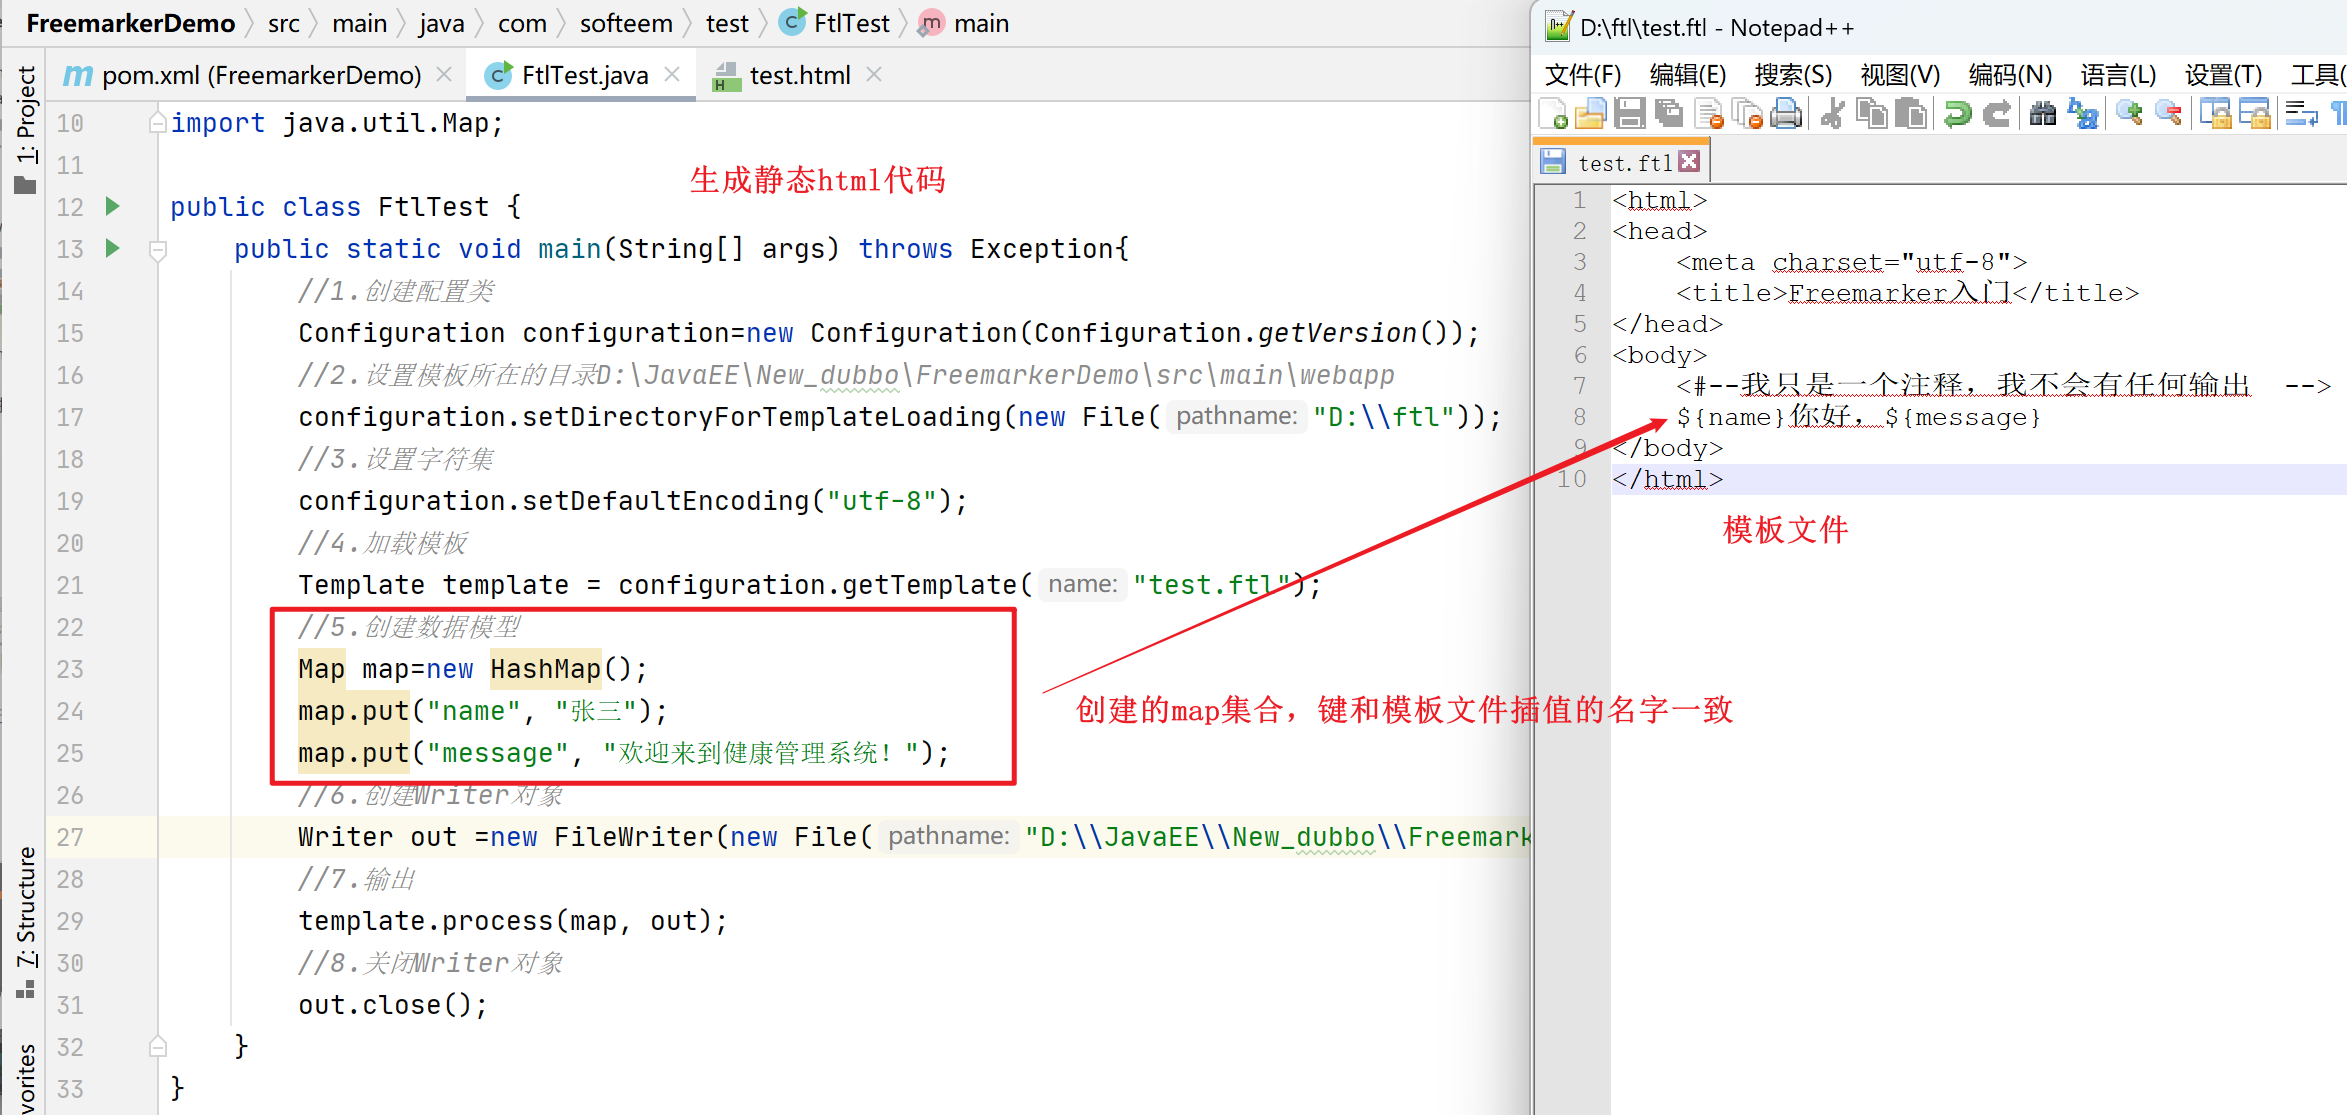Open the 搜索(S) menu in Notepad++
The image size is (2347, 1115).
1793,74
